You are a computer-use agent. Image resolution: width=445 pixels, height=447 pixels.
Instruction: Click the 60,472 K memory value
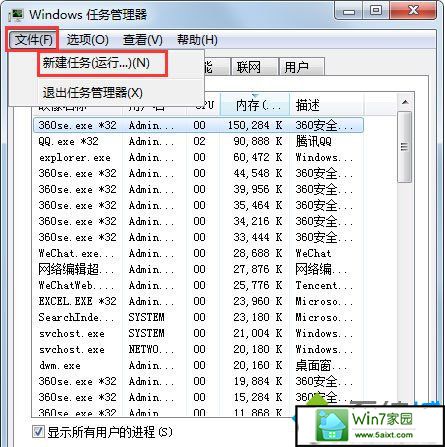258,158
